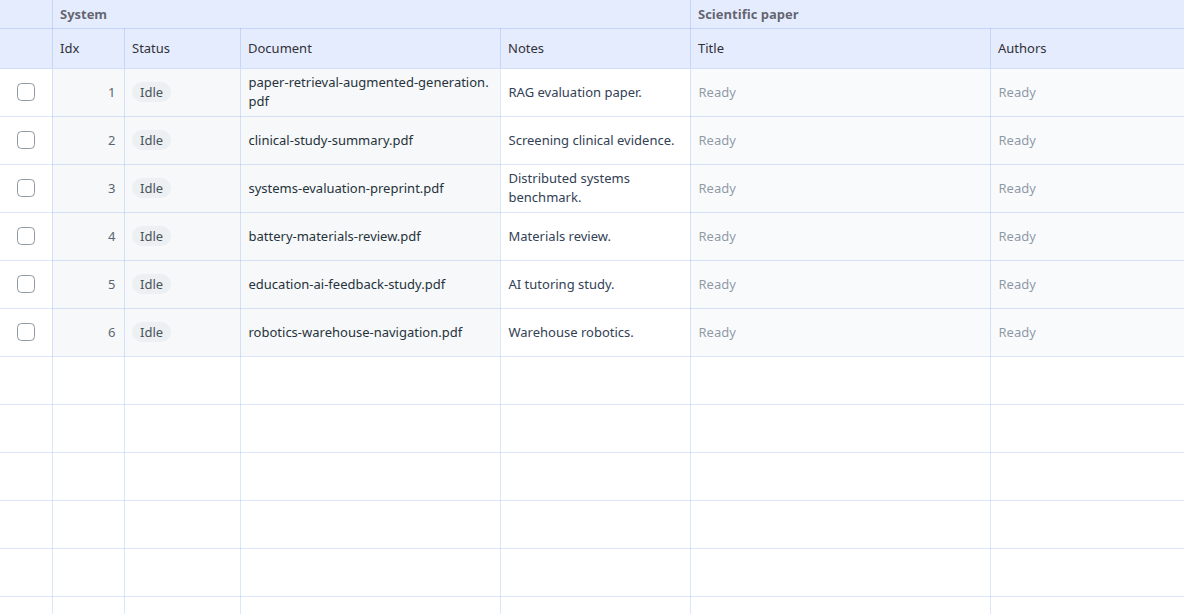Screen dimensions: 1184x614
Task: Select the Ready title cell for row 5
Action: coord(840,284)
